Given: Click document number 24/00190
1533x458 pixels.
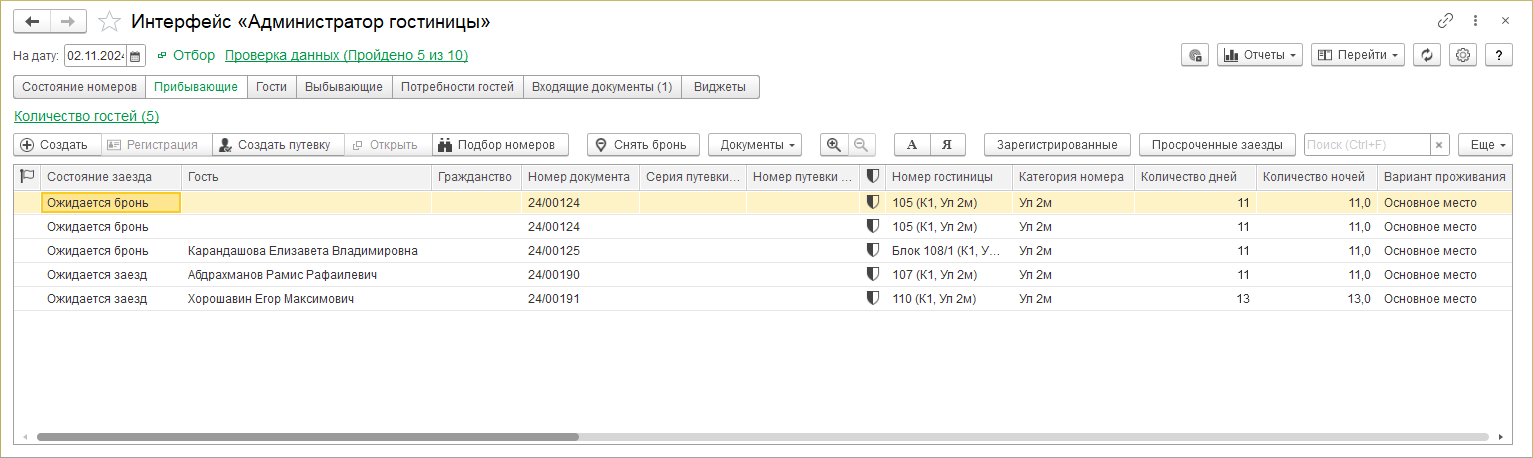Looking at the screenshot, I should click(554, 275).
